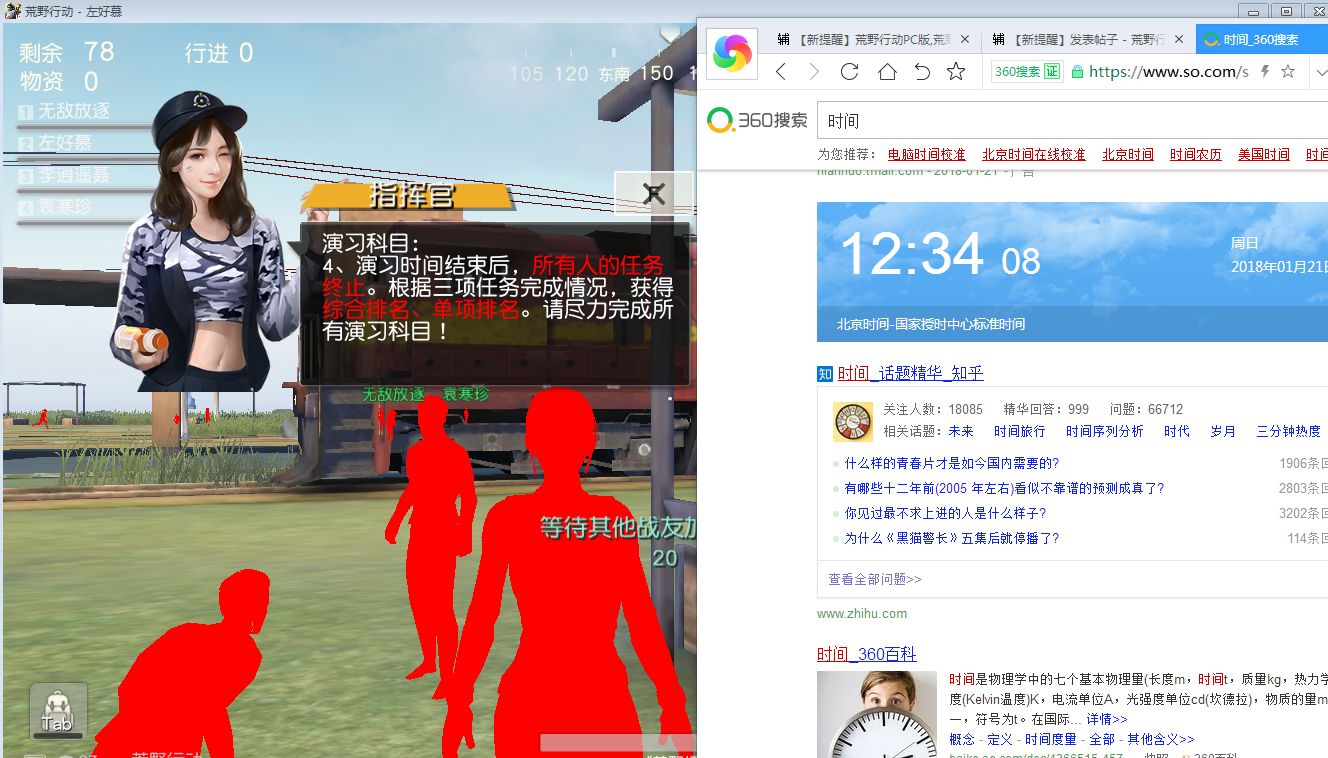The width and height of the screenshot is (1328, 758).
Task: Open the 时间农历 suggestion link
Action: click(x=1196, y=155)
